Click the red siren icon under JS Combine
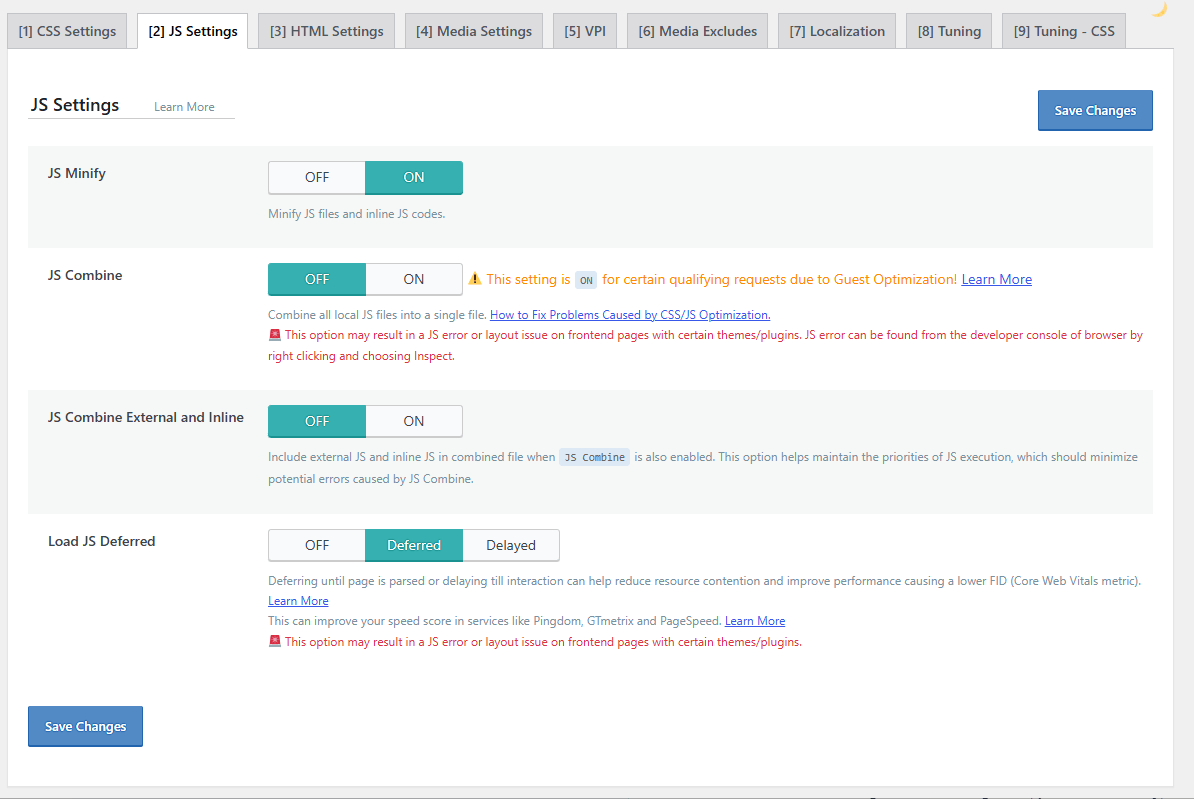1194x799 pixels. tap(275, 334)
